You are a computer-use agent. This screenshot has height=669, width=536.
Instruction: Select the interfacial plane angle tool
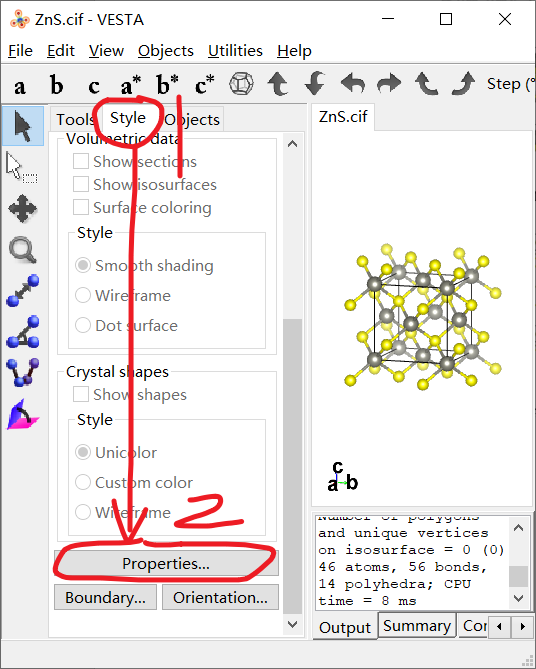click(x=23, y=414)
